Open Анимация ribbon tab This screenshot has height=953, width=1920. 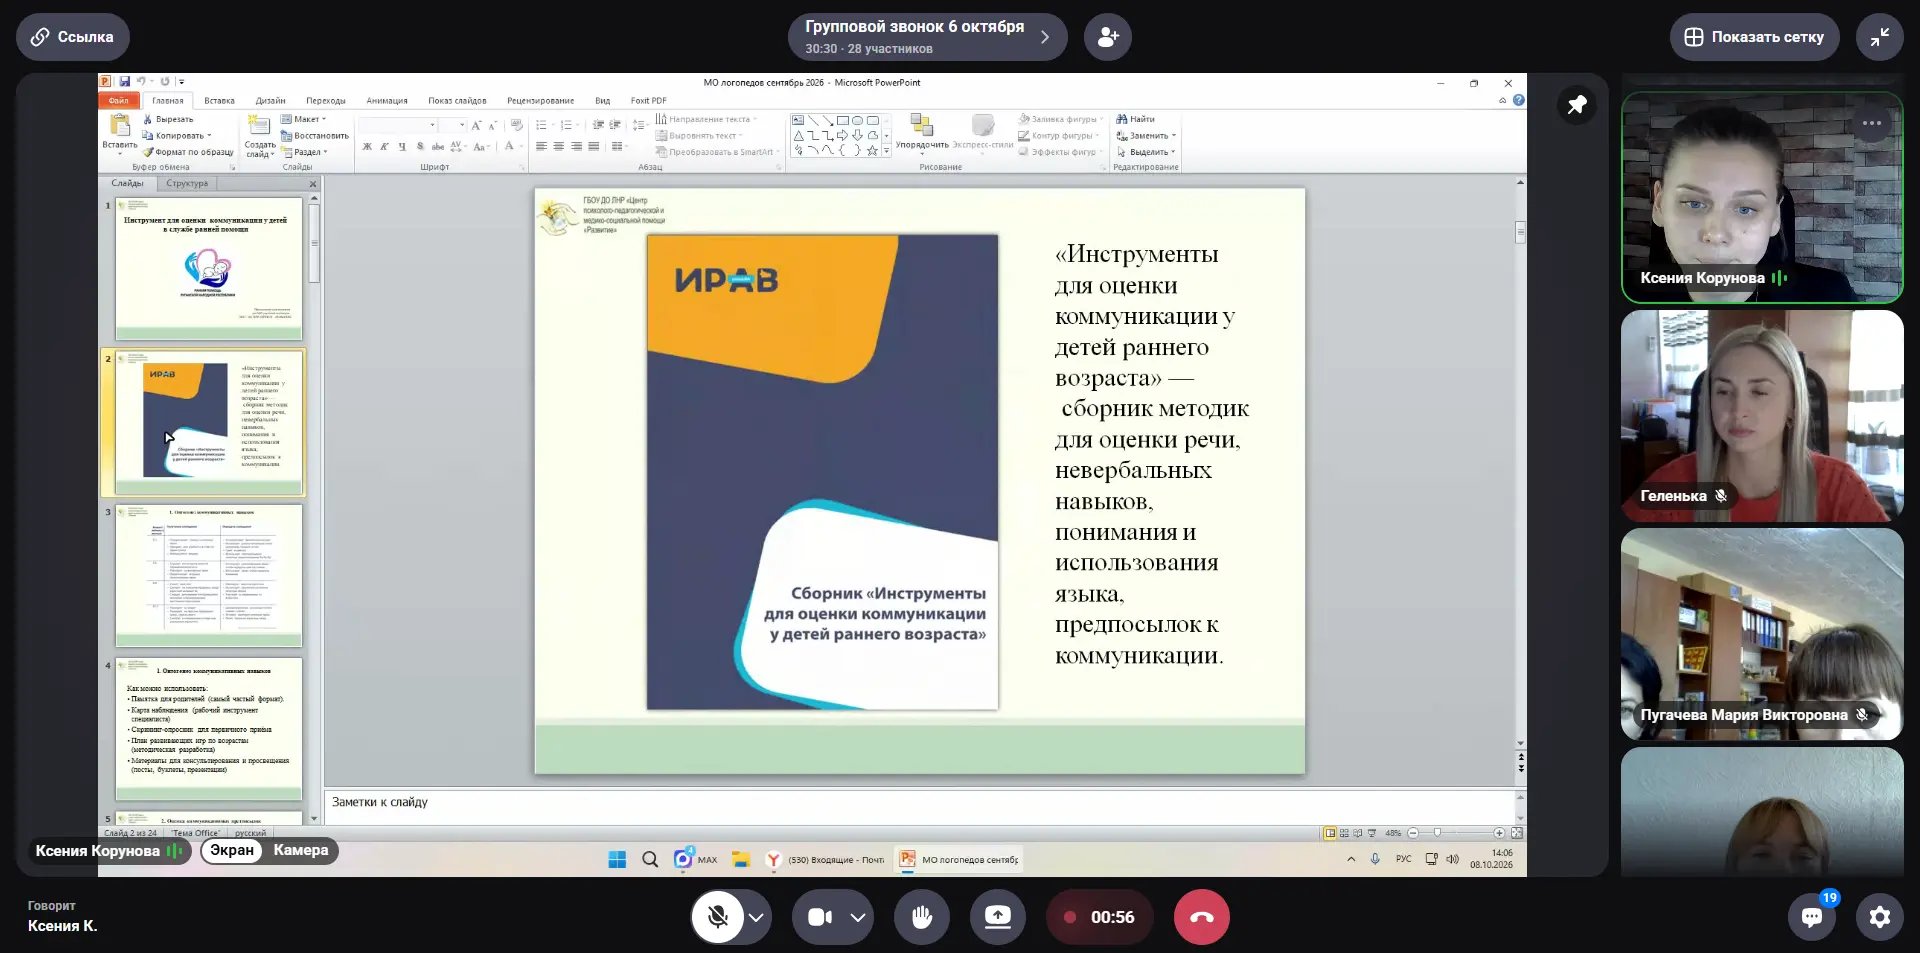coord(386,100)
